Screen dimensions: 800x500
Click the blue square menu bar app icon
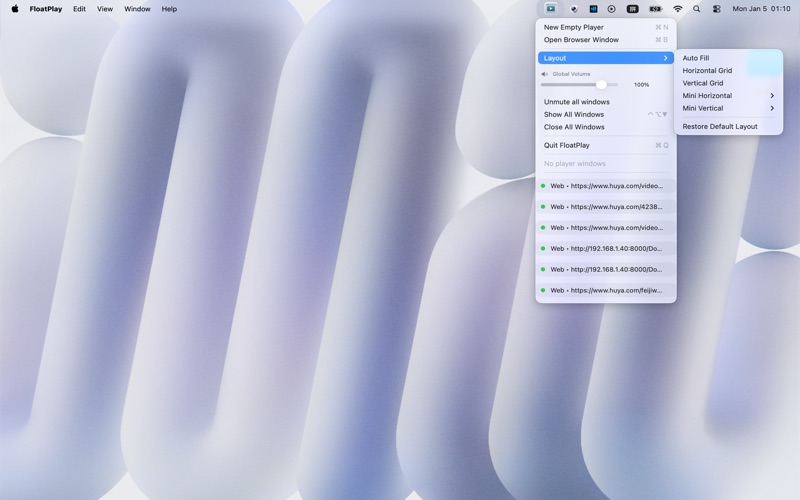pos(593,9)
